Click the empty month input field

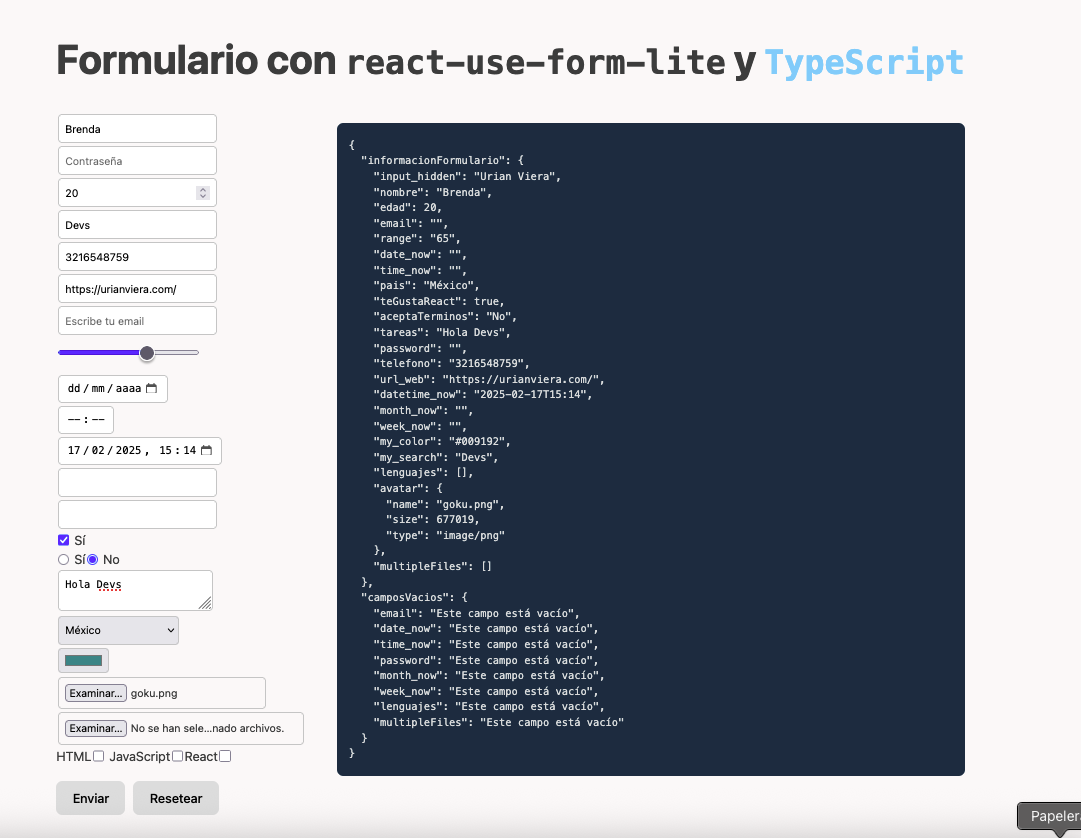(137, 482)
